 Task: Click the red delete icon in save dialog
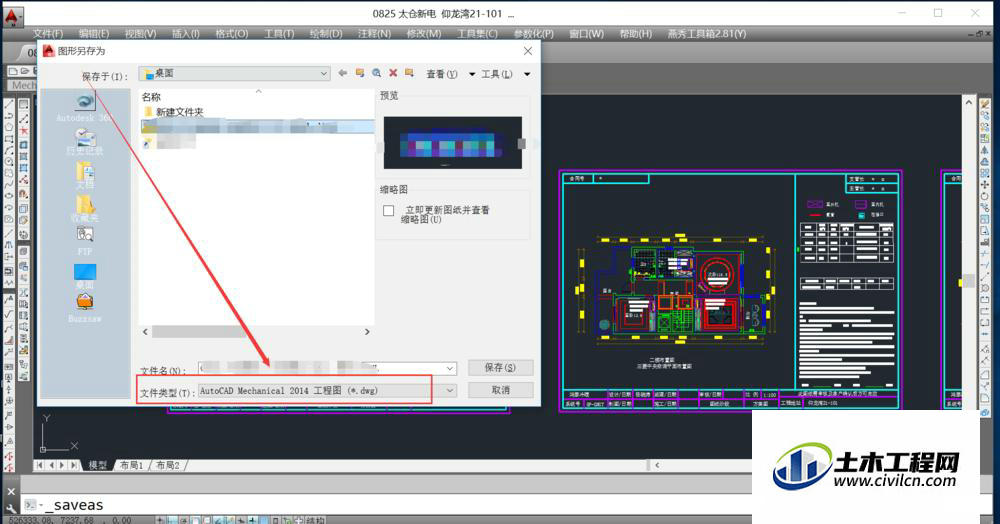(x=393, y=73)
